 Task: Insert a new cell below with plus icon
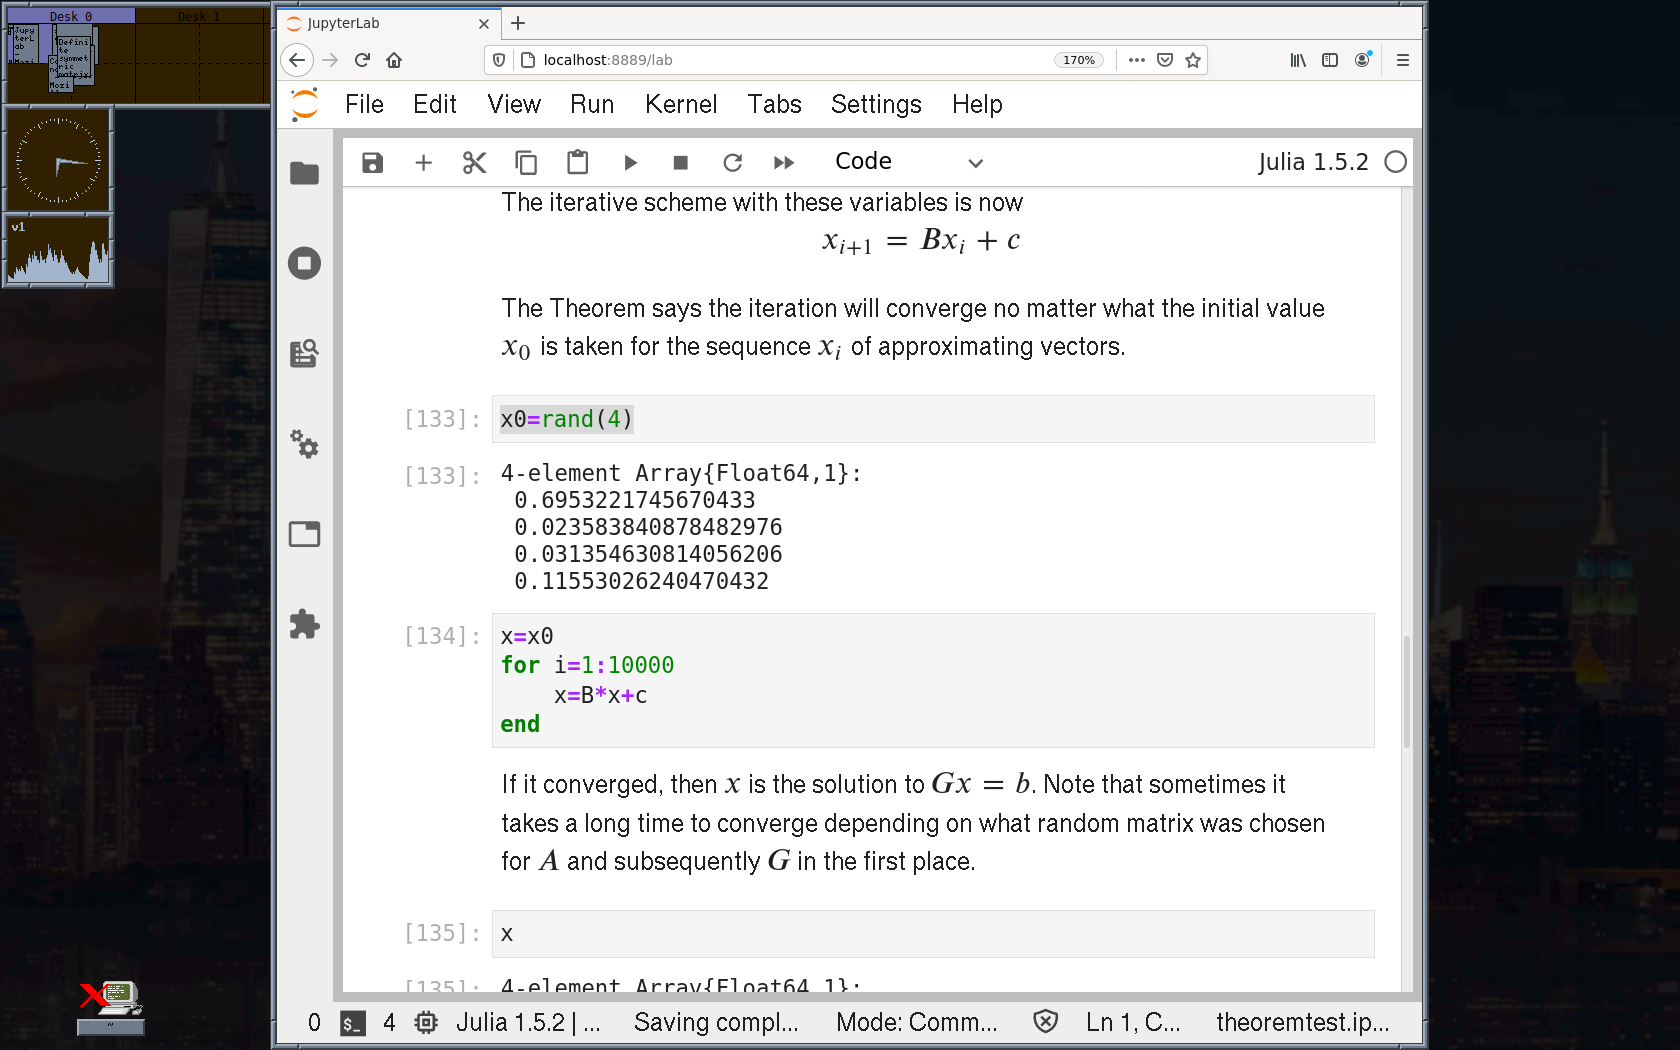(423, 163)
